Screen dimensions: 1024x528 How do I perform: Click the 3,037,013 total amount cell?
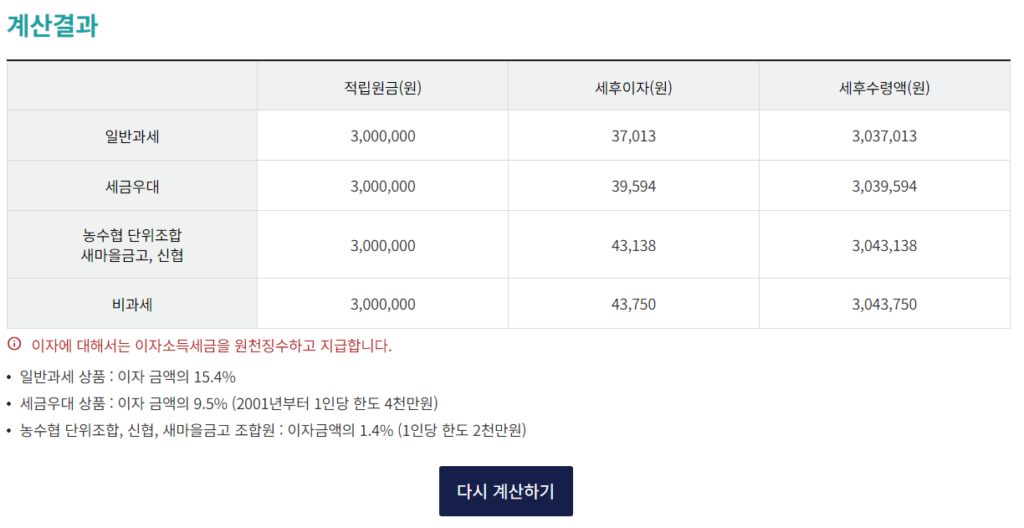tap(884, 136)
